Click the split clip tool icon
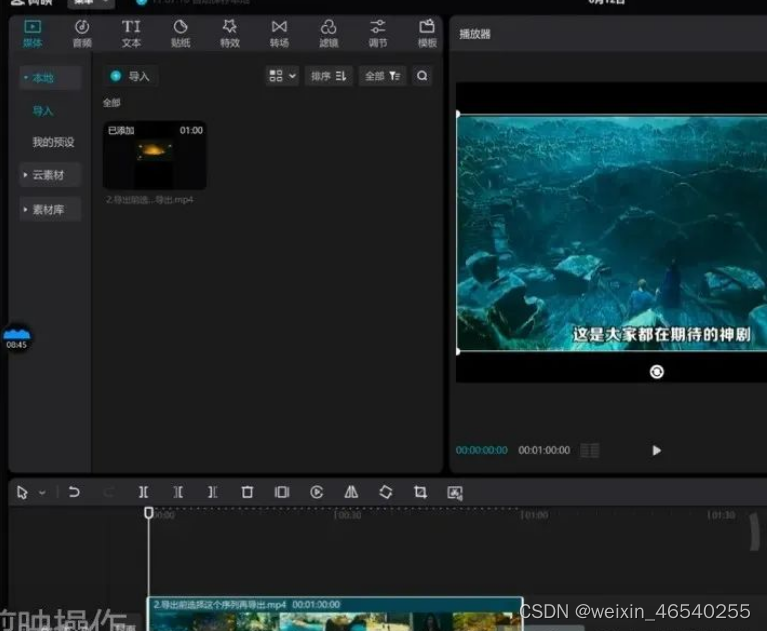The image size is (767, 631). tap(143, 492)
